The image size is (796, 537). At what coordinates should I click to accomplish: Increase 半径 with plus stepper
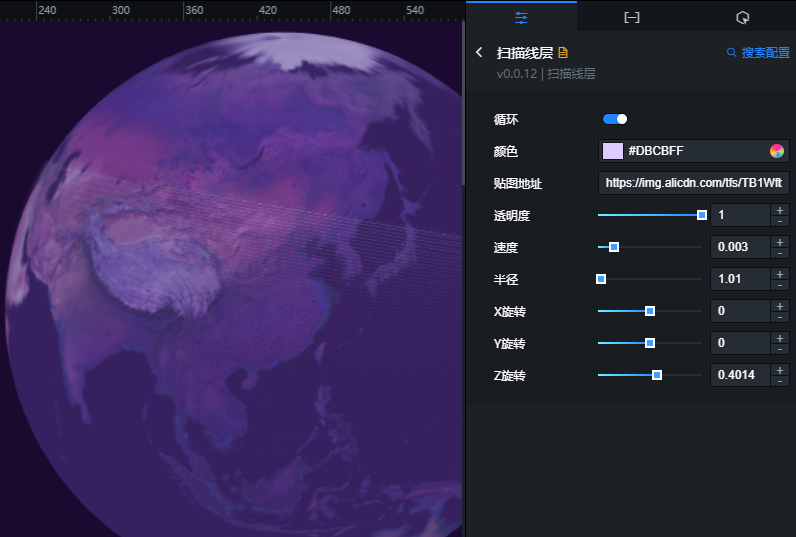pyautogui.click(x=780, y=274)
